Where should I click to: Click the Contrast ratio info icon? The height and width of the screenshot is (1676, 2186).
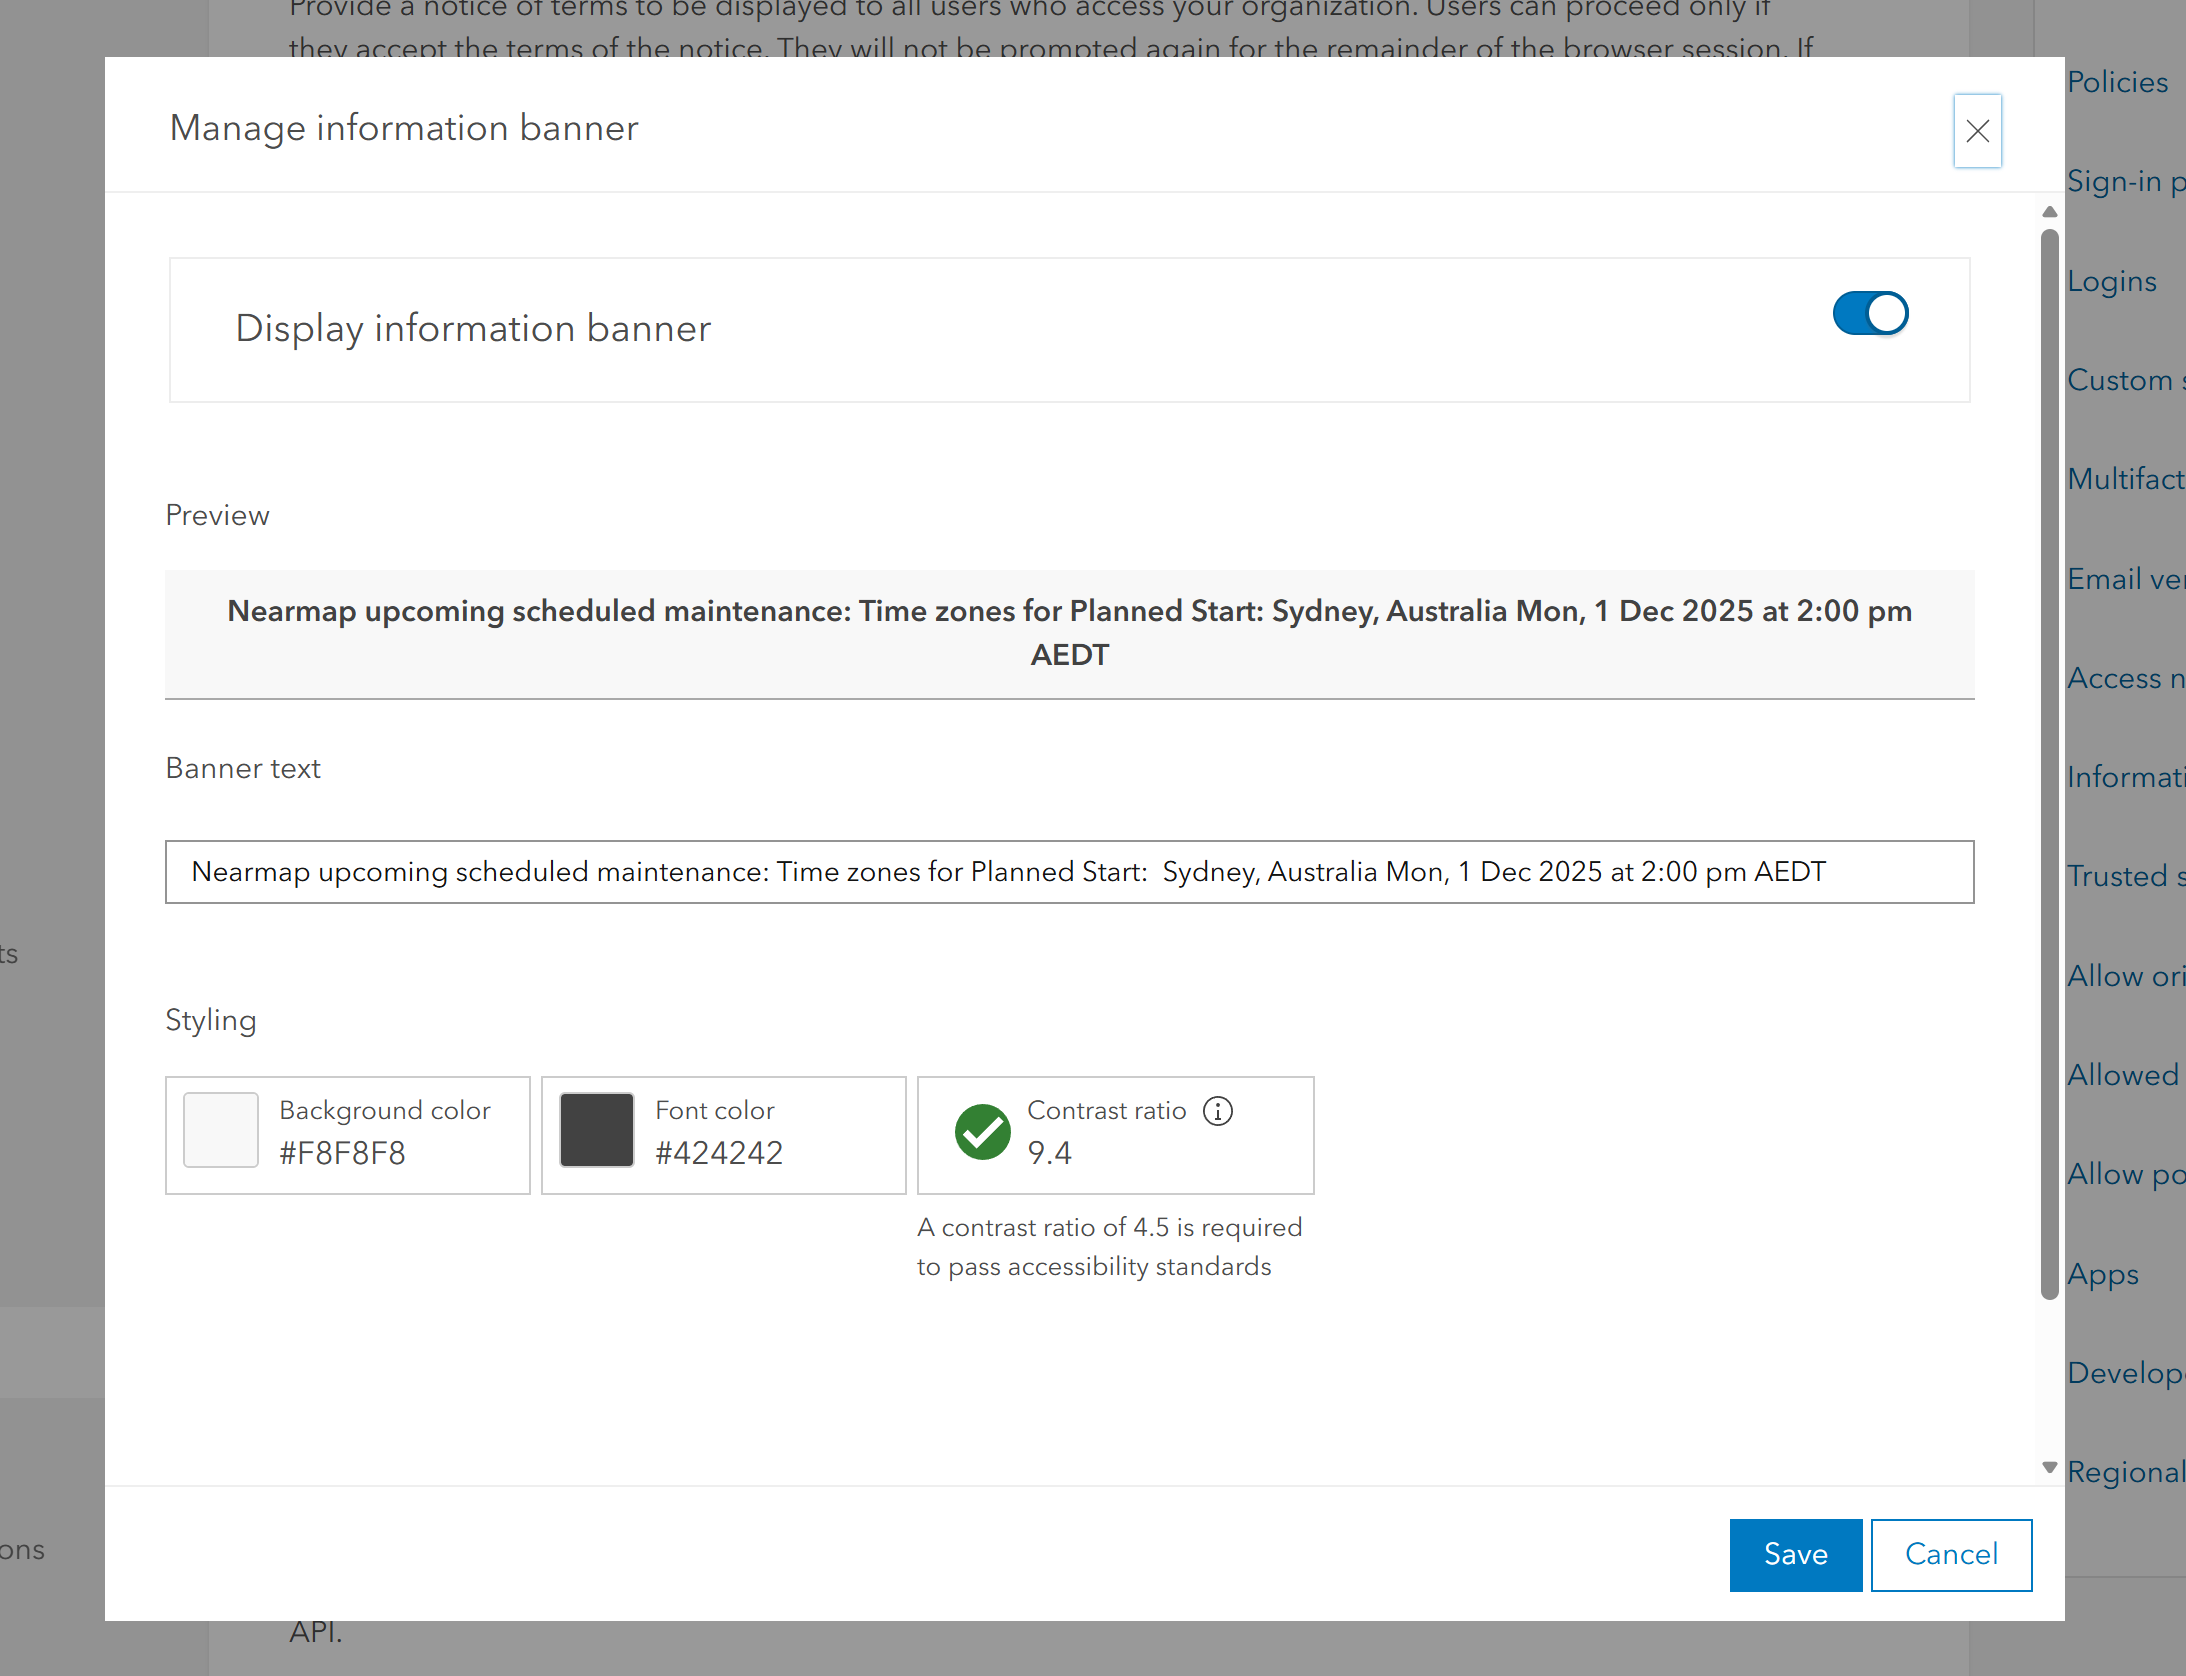point(1218,1111)
